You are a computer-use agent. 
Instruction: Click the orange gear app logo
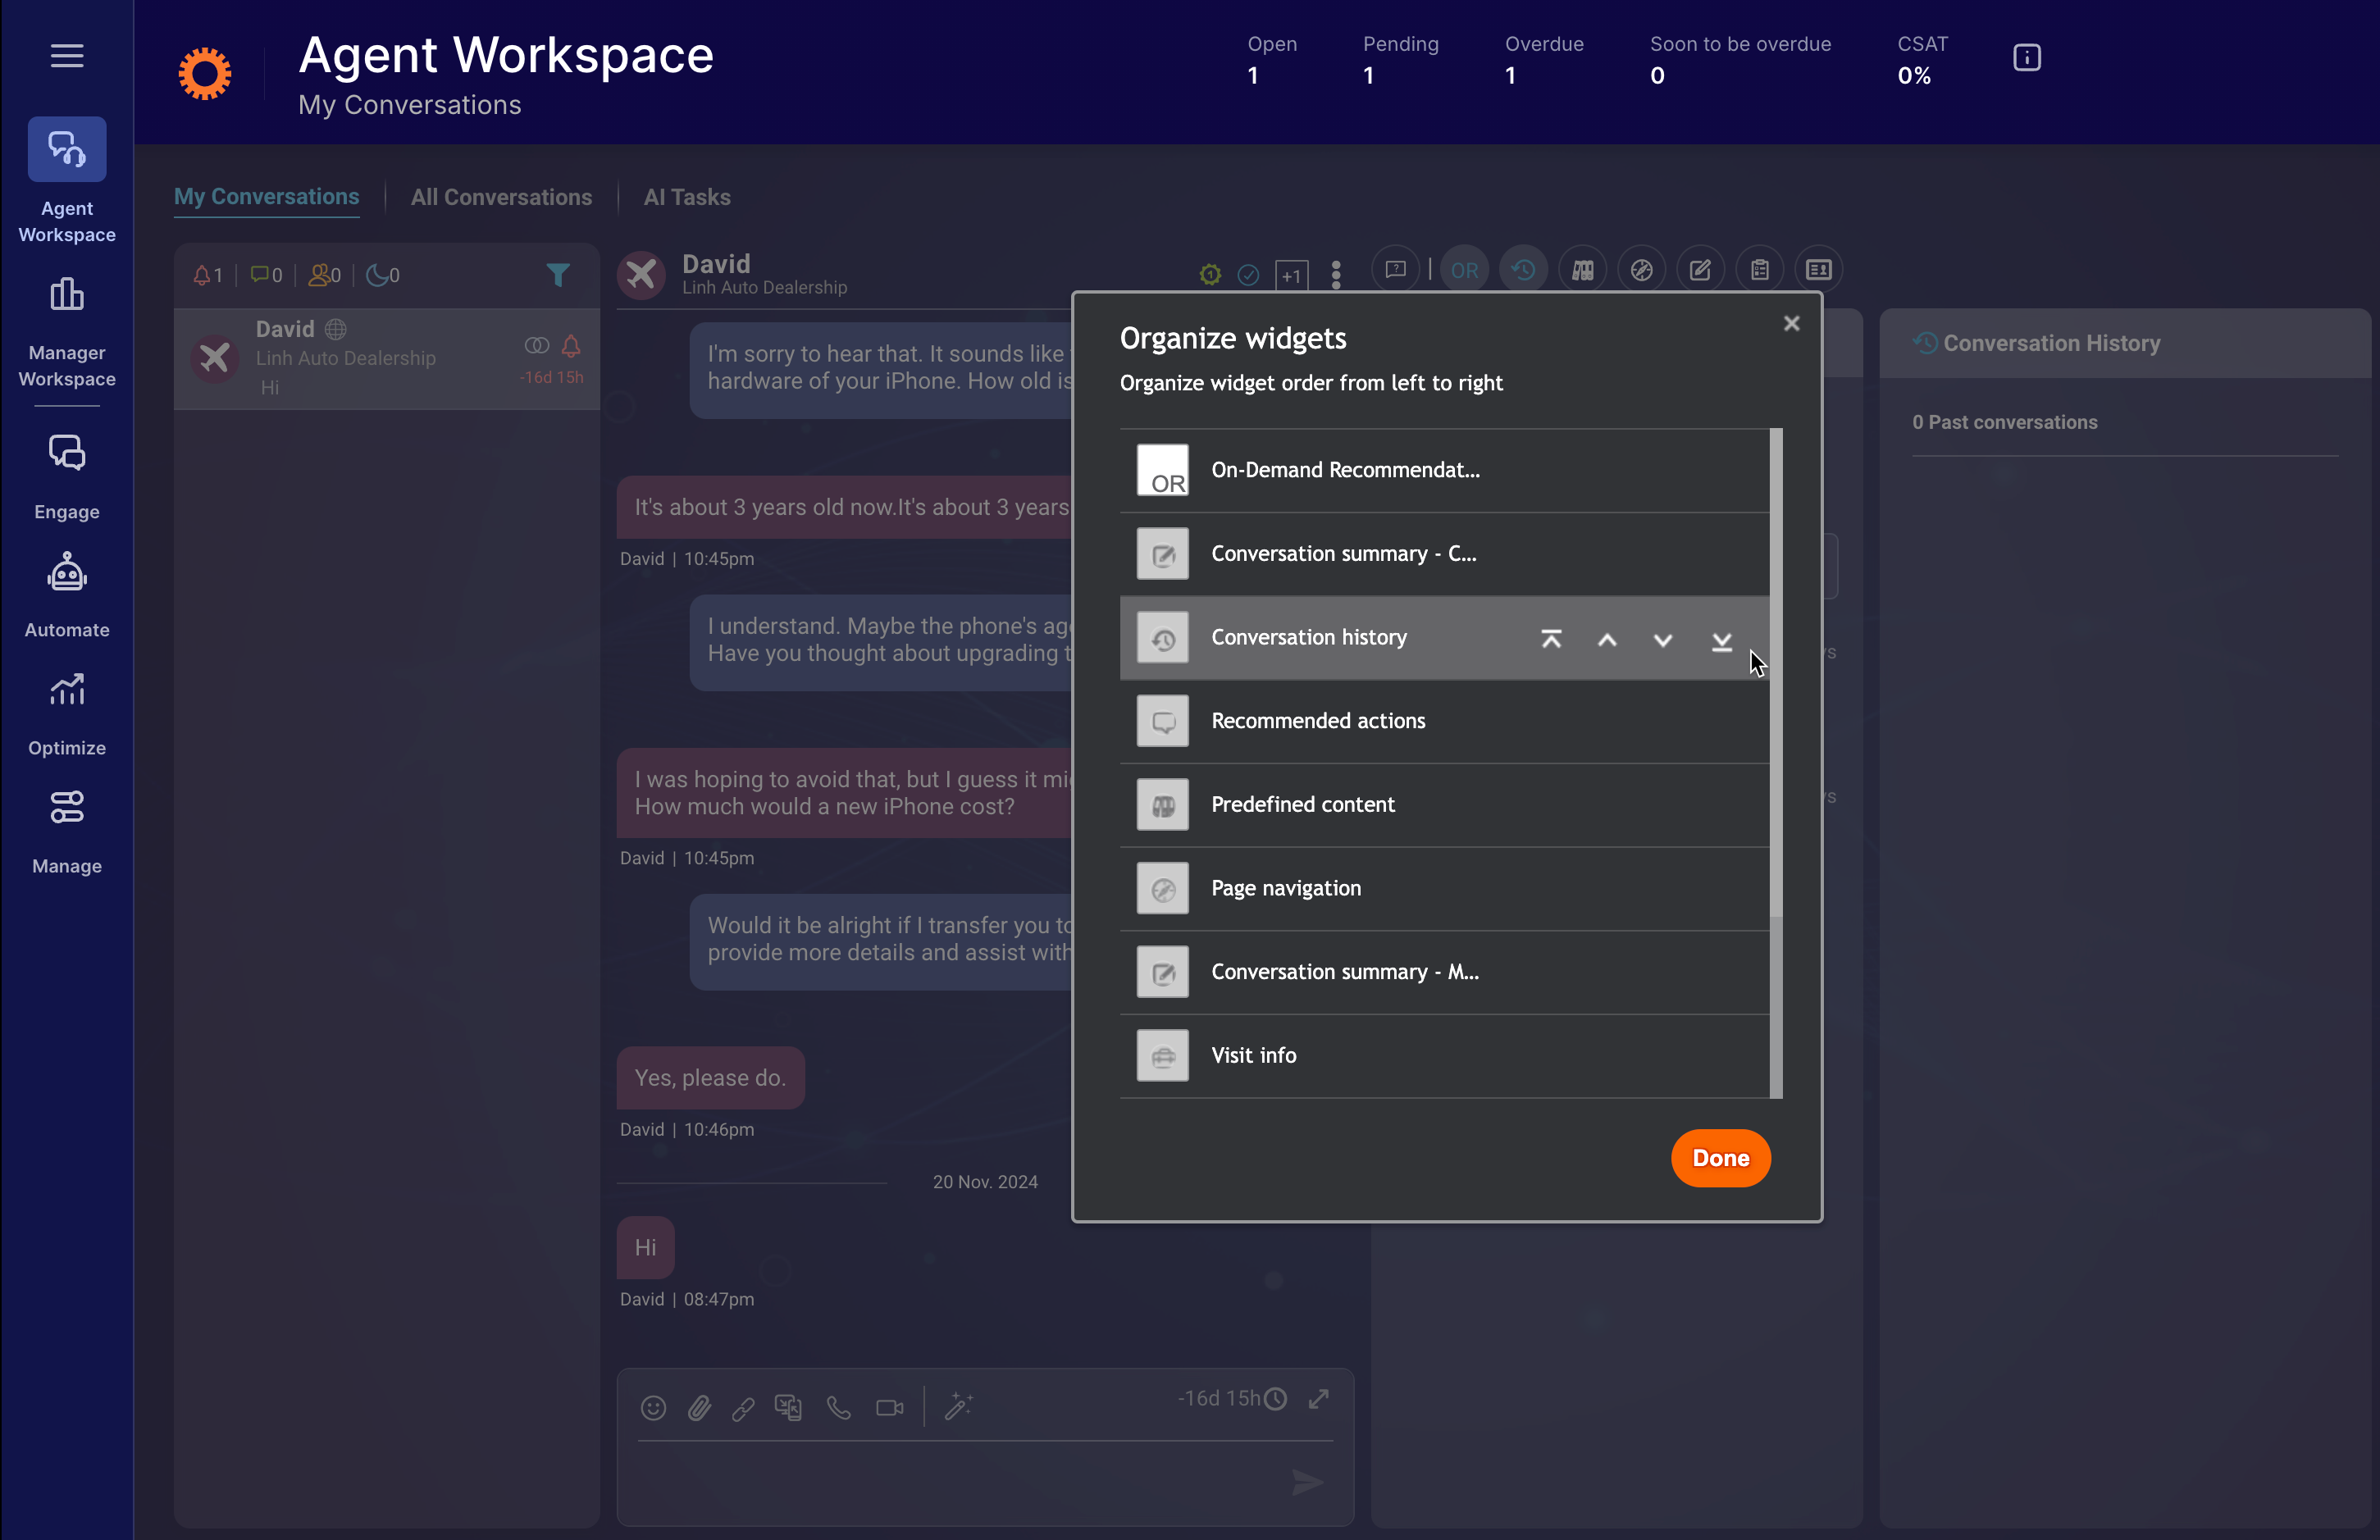(x=205, y=73)
